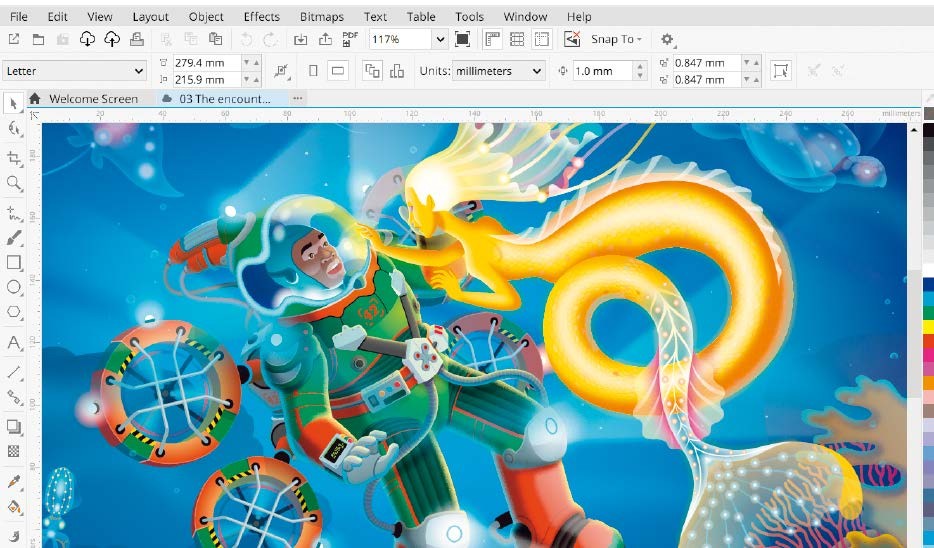Open the Layout menu
The height and width of the screenshot is (548, 934).
151,17
